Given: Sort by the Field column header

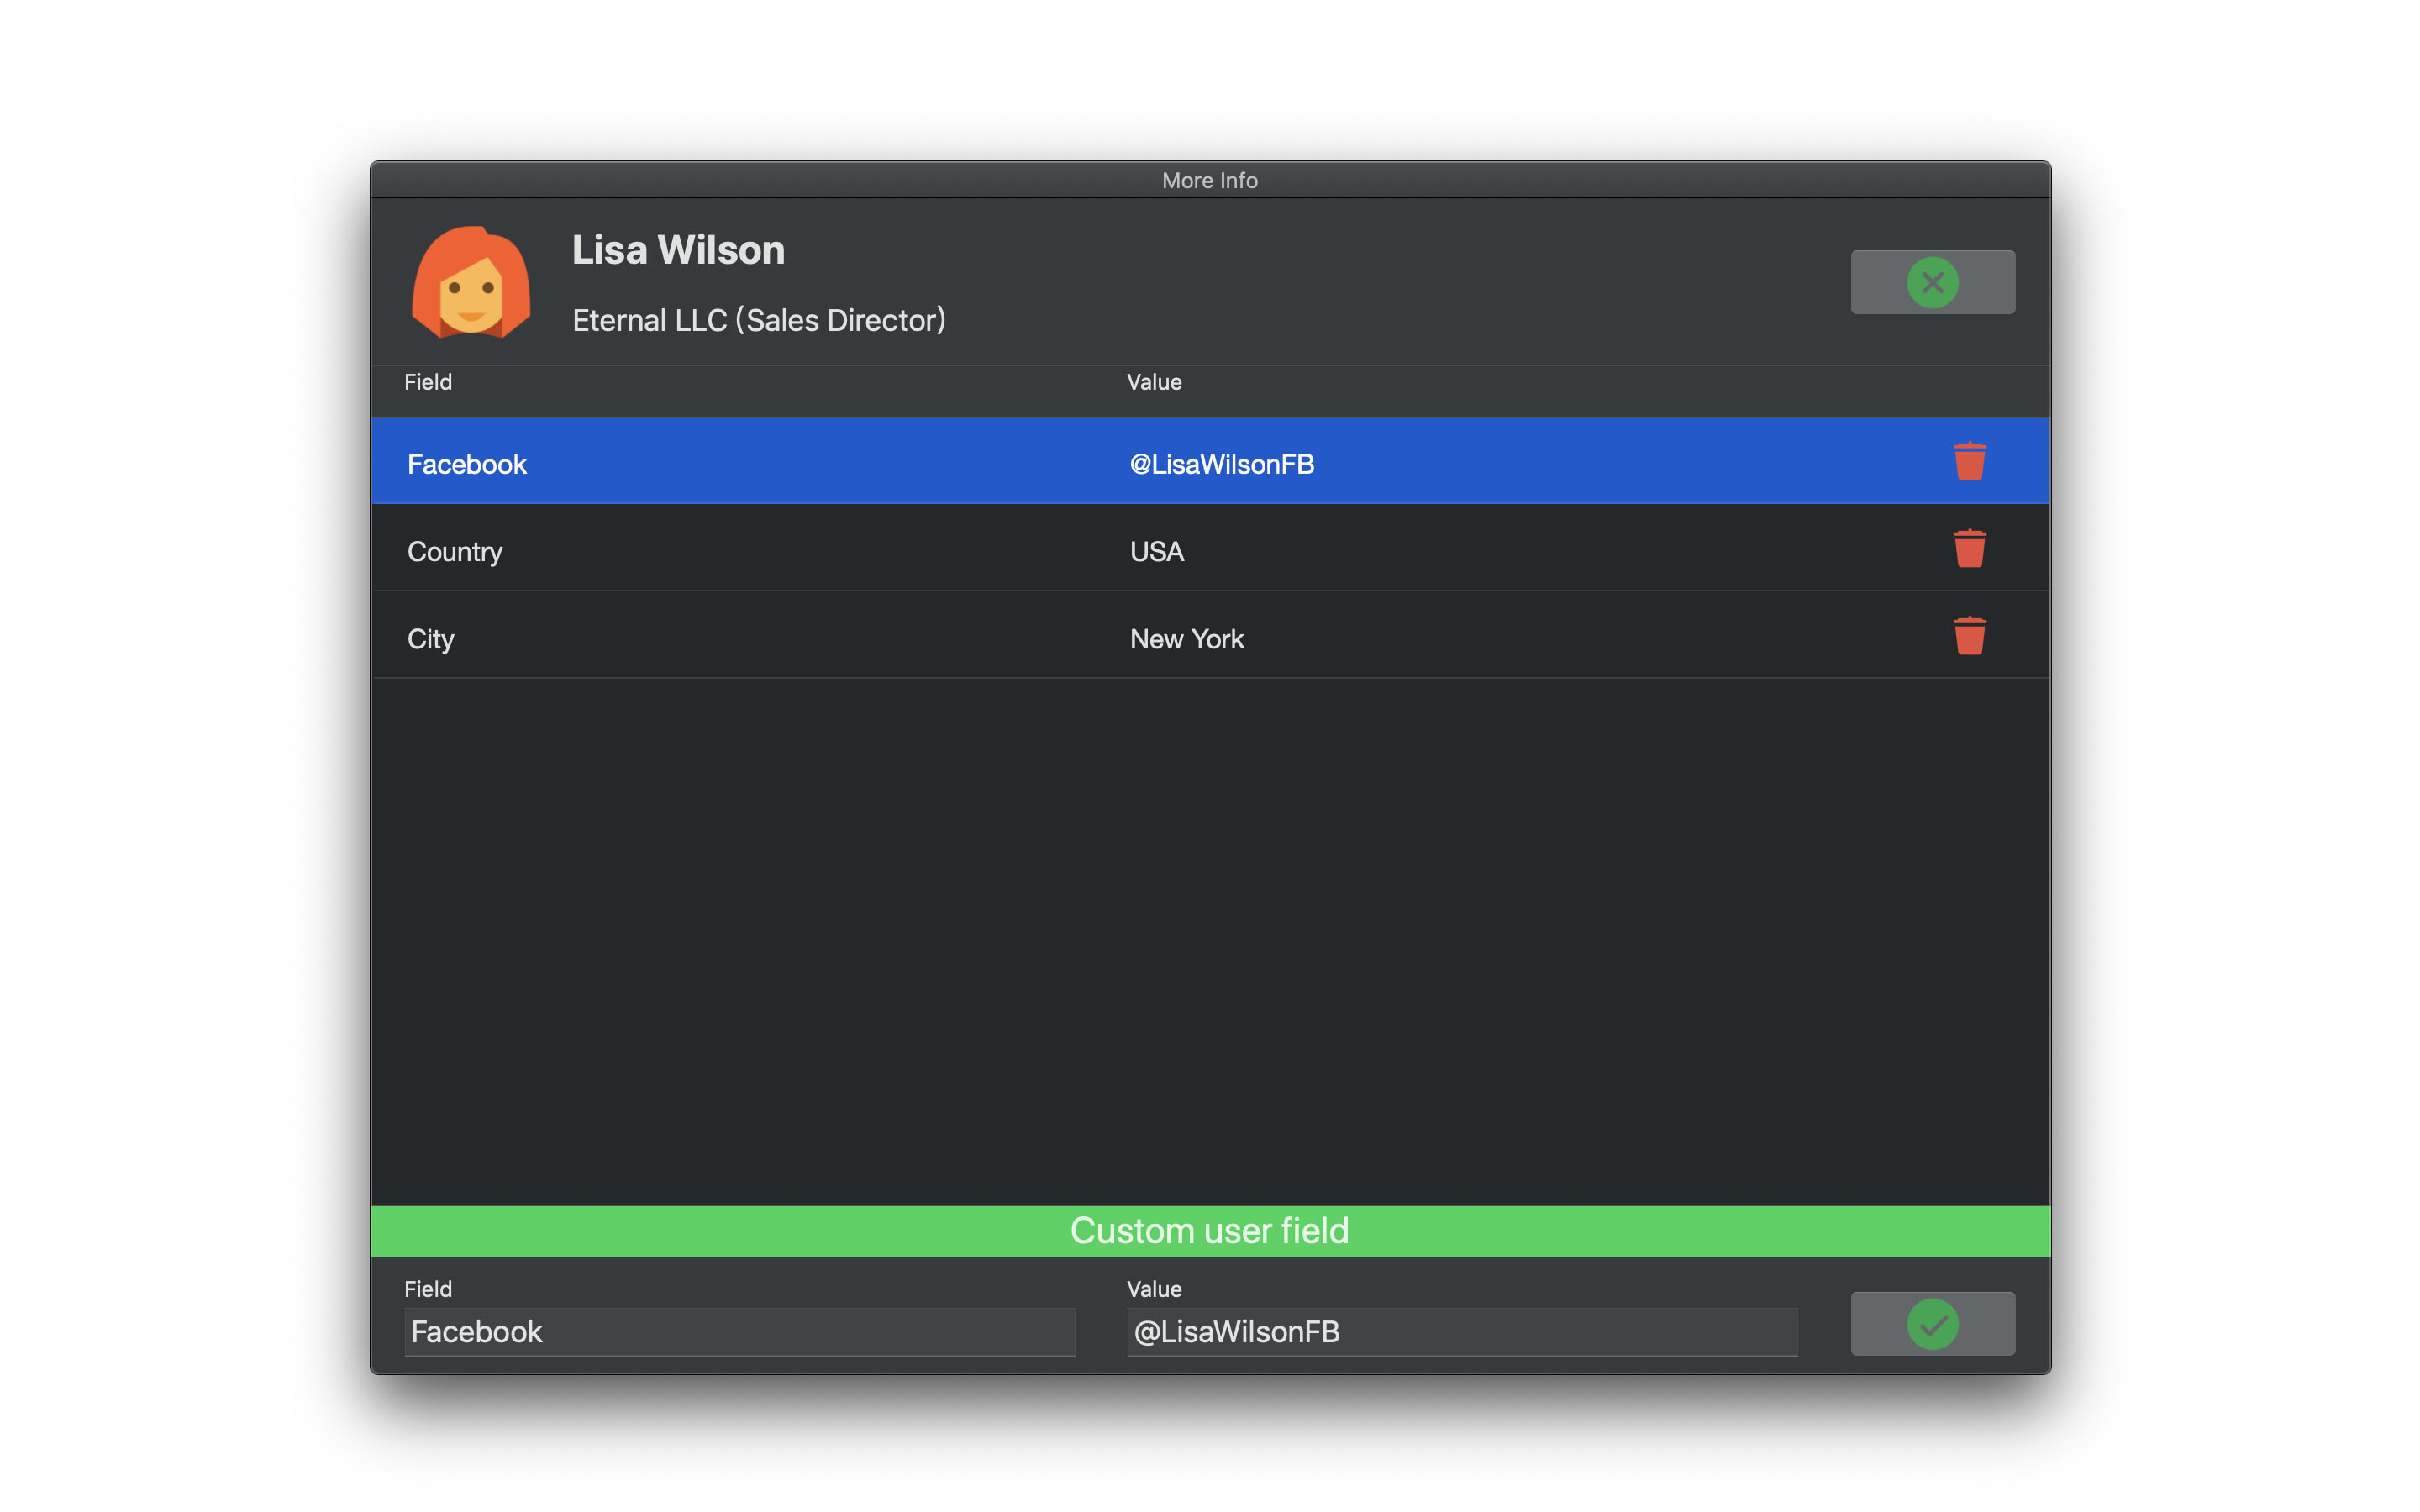Looking at the screenshot, I should (x=428, y=382).
